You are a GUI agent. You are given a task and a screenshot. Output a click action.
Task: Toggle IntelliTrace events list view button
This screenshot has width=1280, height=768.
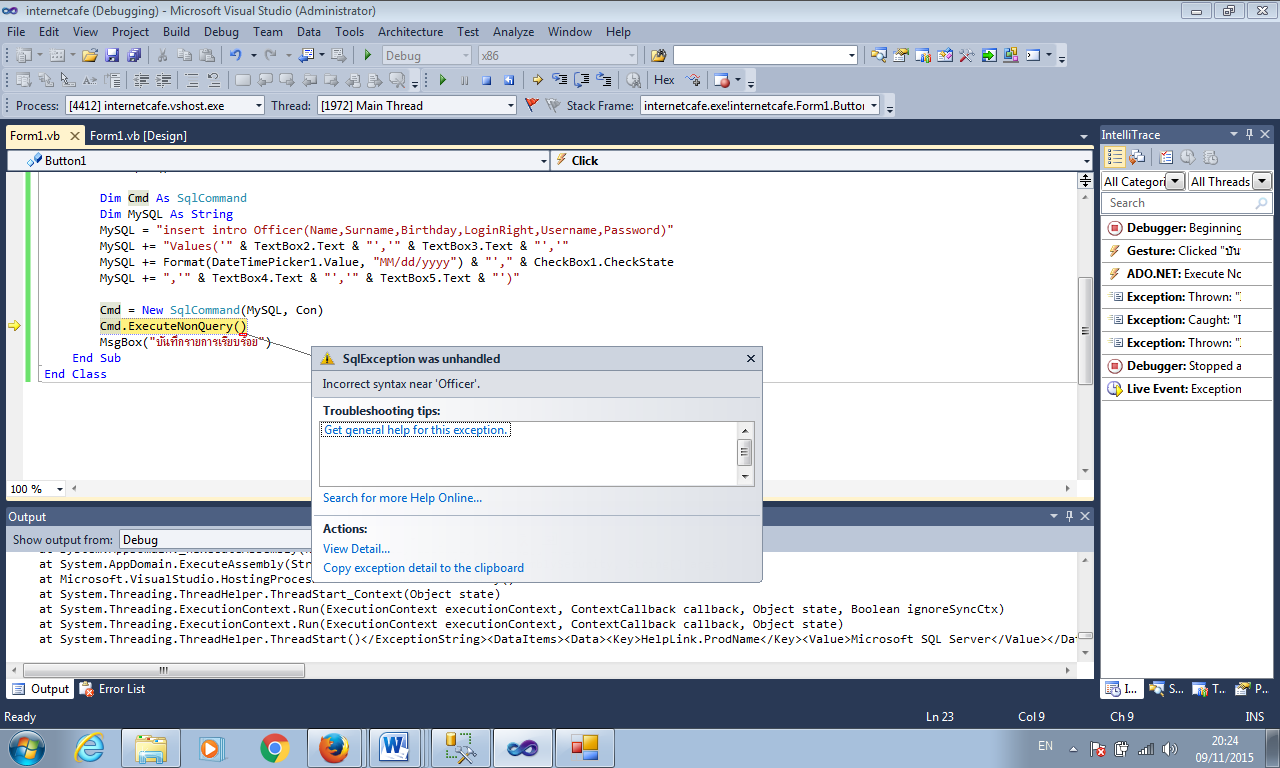pyautogui.click(x=1115, y=157)
